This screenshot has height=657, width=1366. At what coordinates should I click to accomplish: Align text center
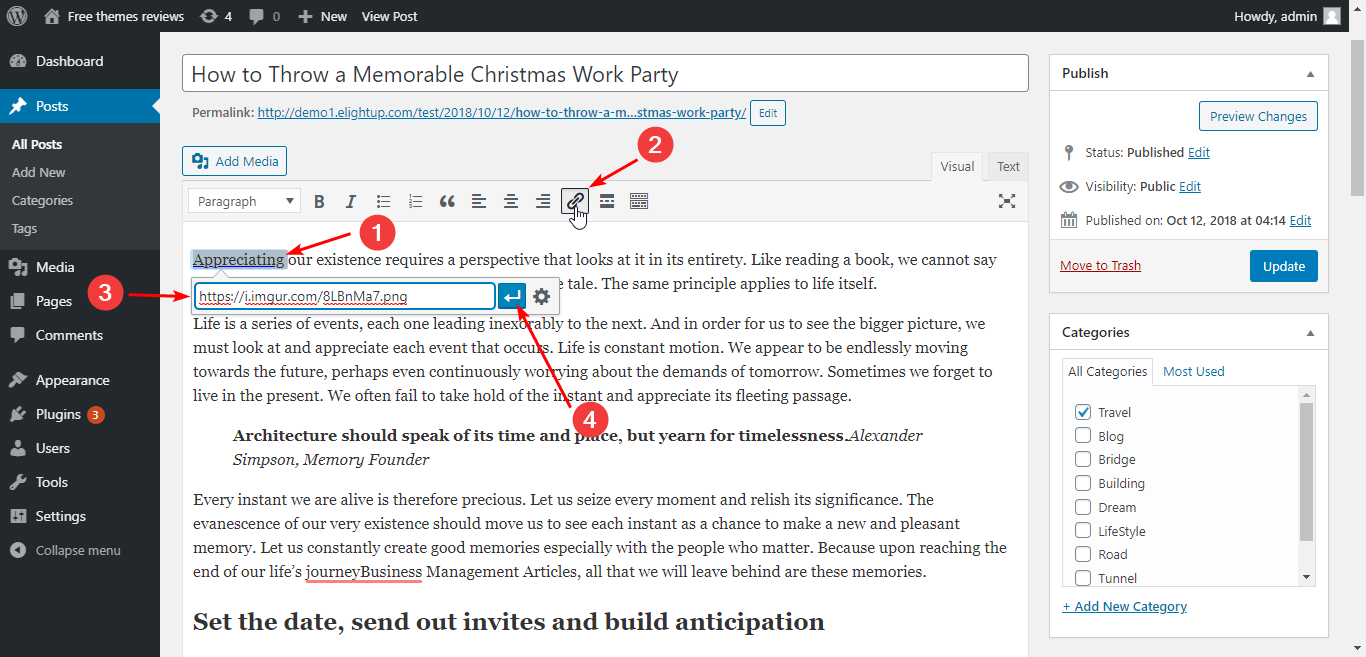pos(511,201)
